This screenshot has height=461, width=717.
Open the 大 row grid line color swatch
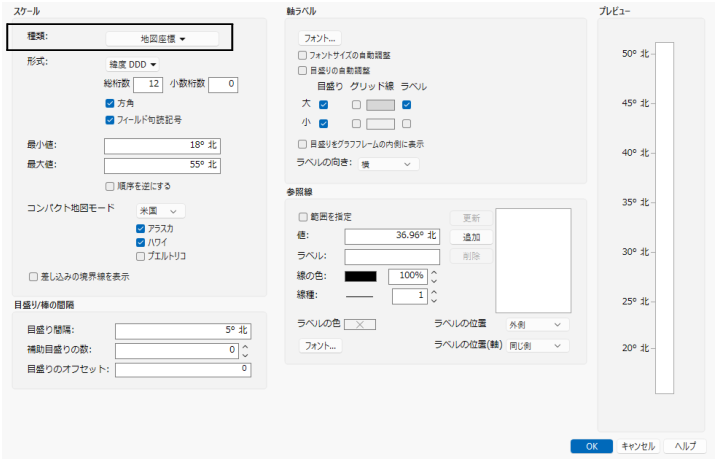[x=380, y=105]
